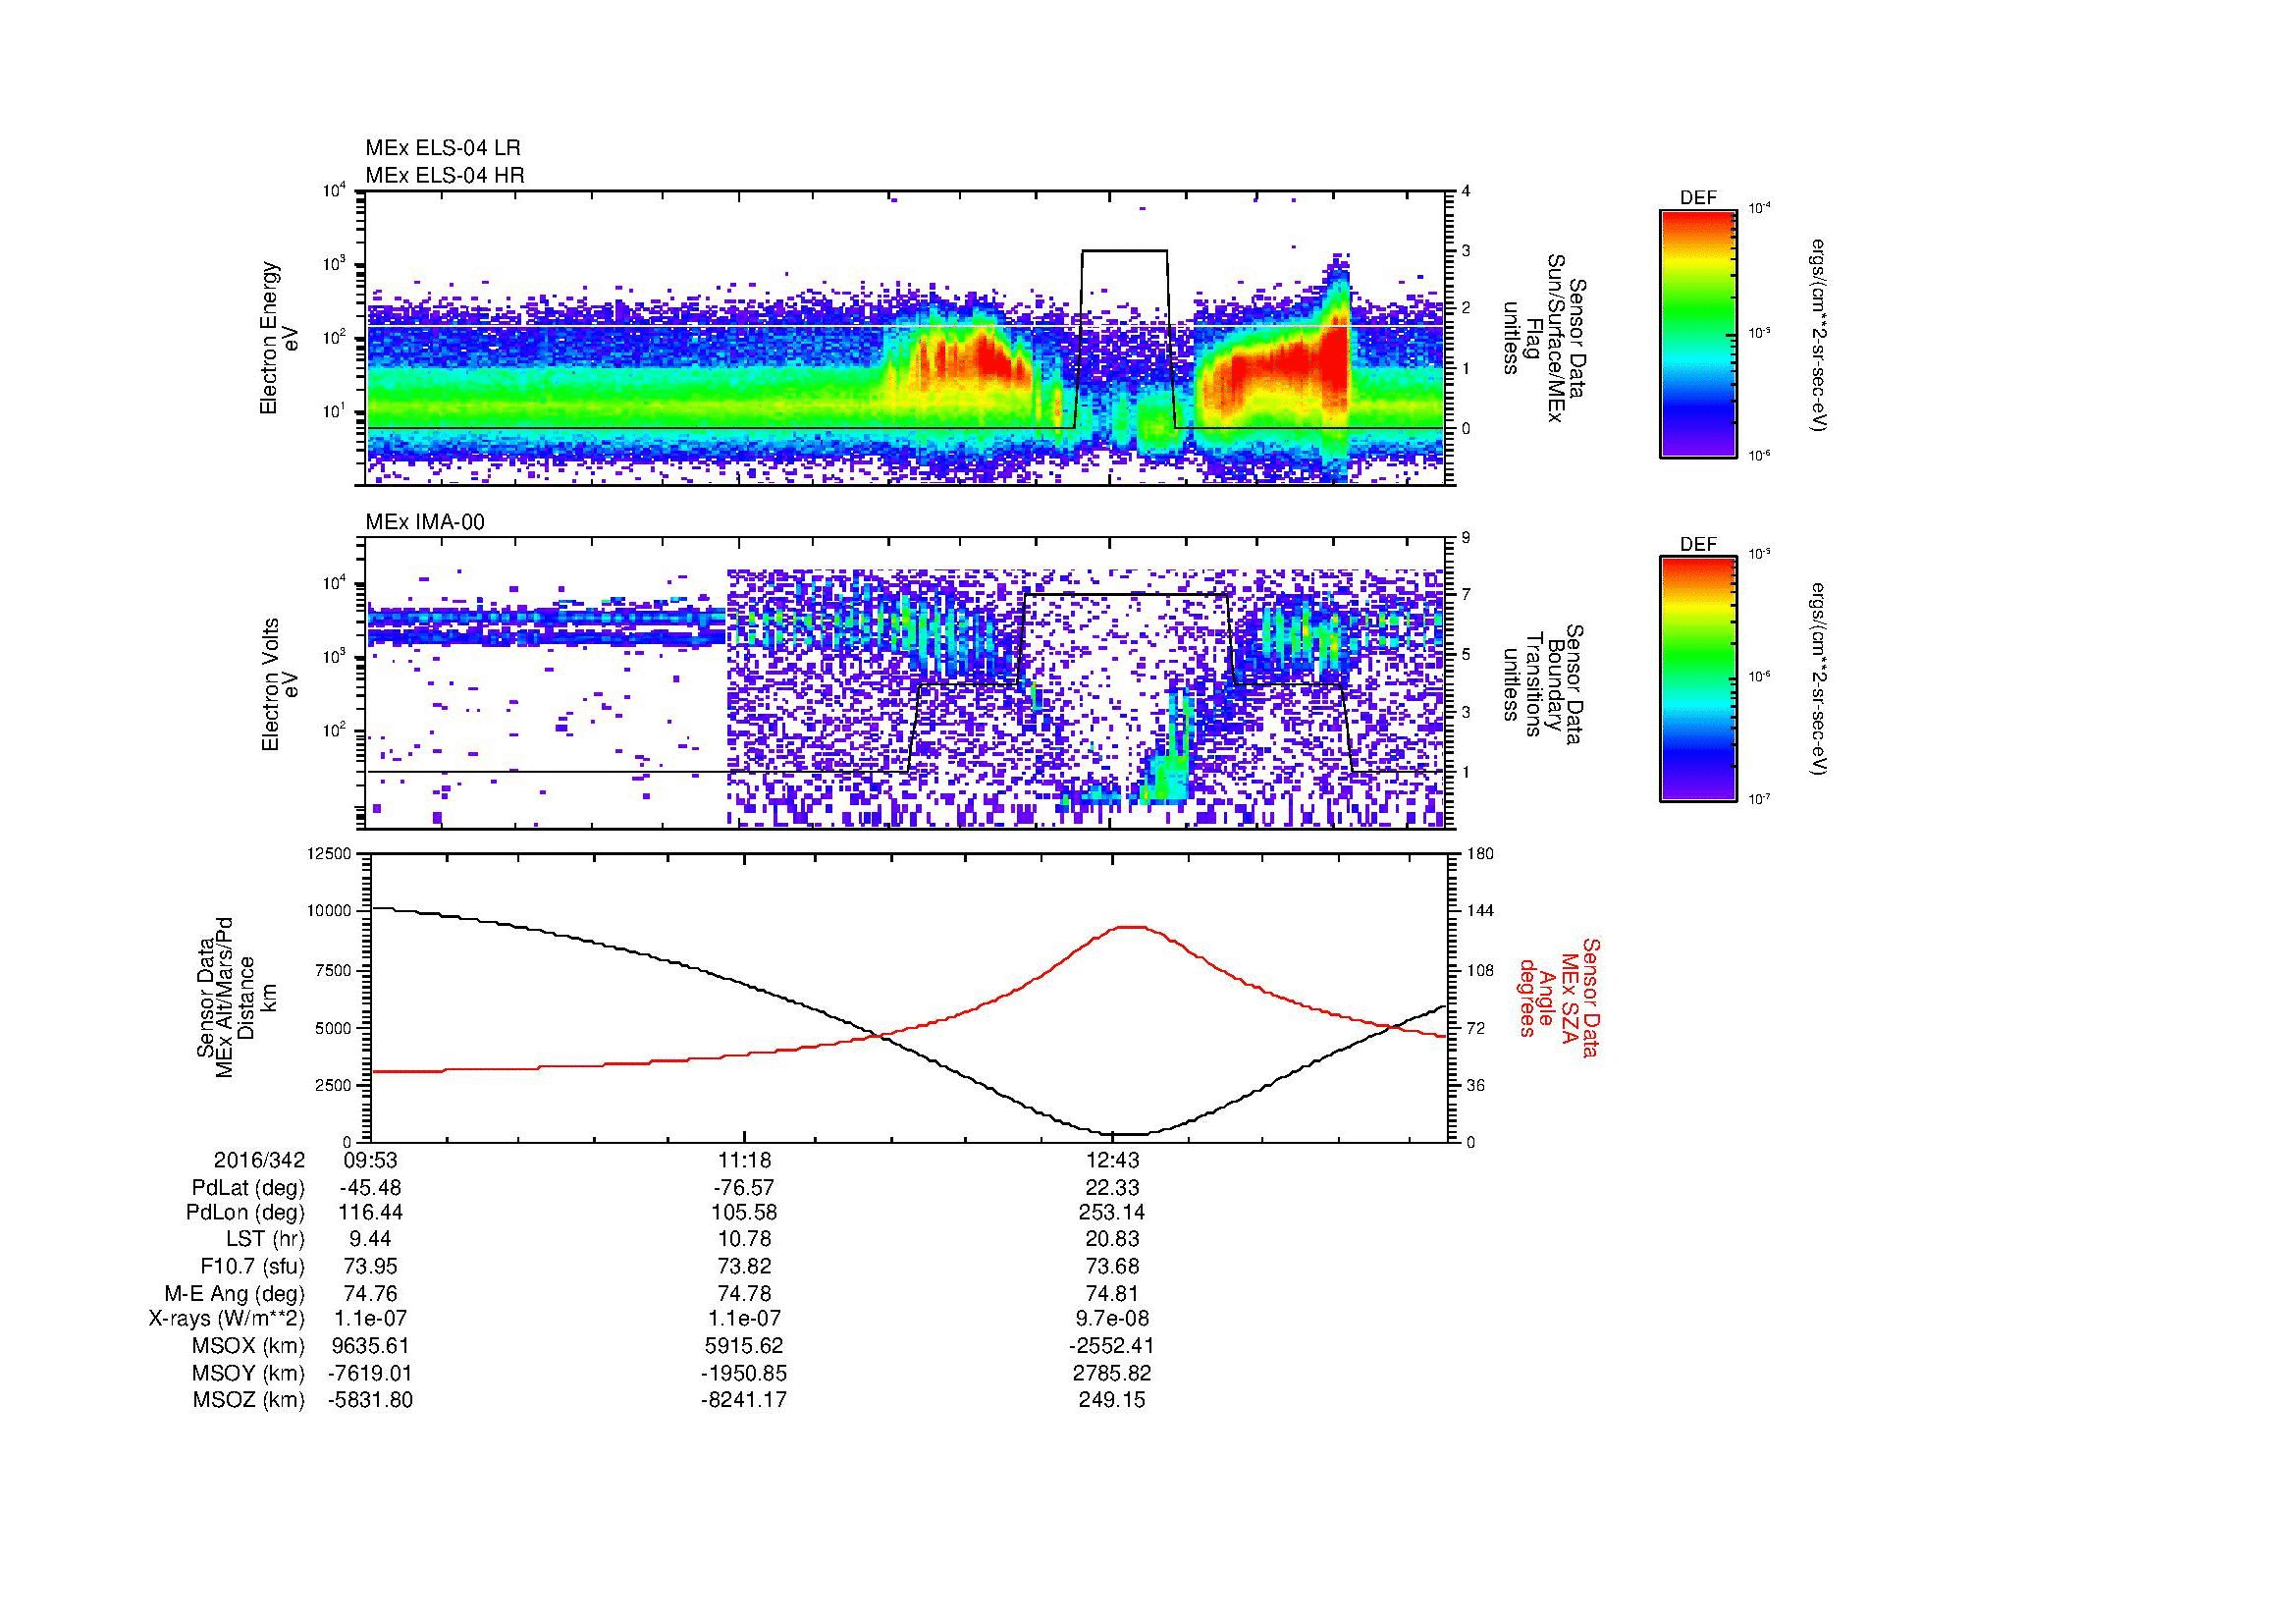The image size is (2296, 1623).
Task: Click the 'MSOX (km)' row label
Action: click(x=249, y=1346)
